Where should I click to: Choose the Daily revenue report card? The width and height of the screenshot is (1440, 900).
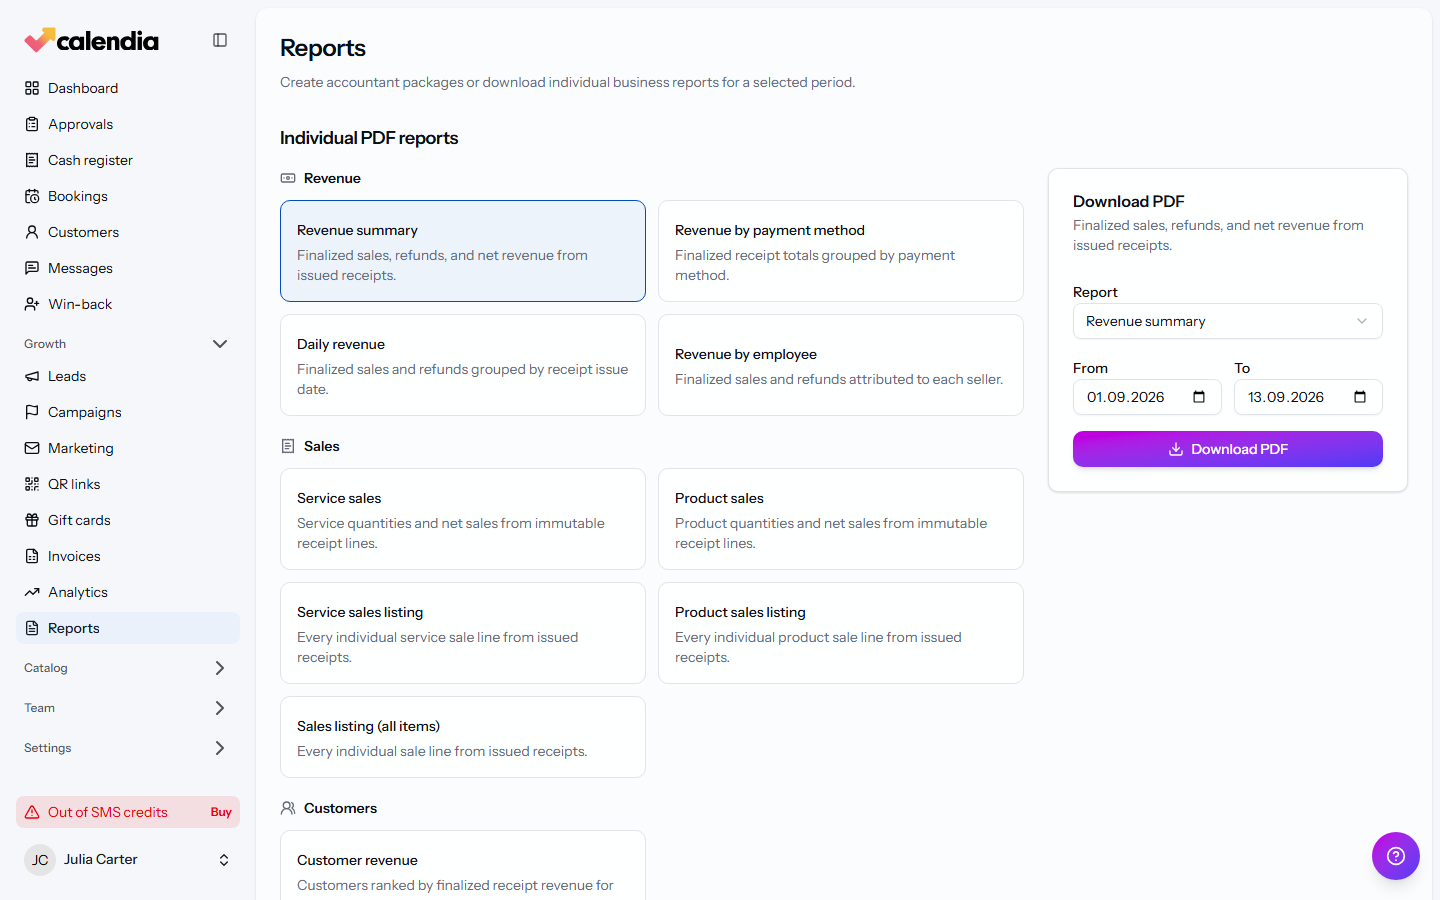pyautogui.click(x=463, y=365)
